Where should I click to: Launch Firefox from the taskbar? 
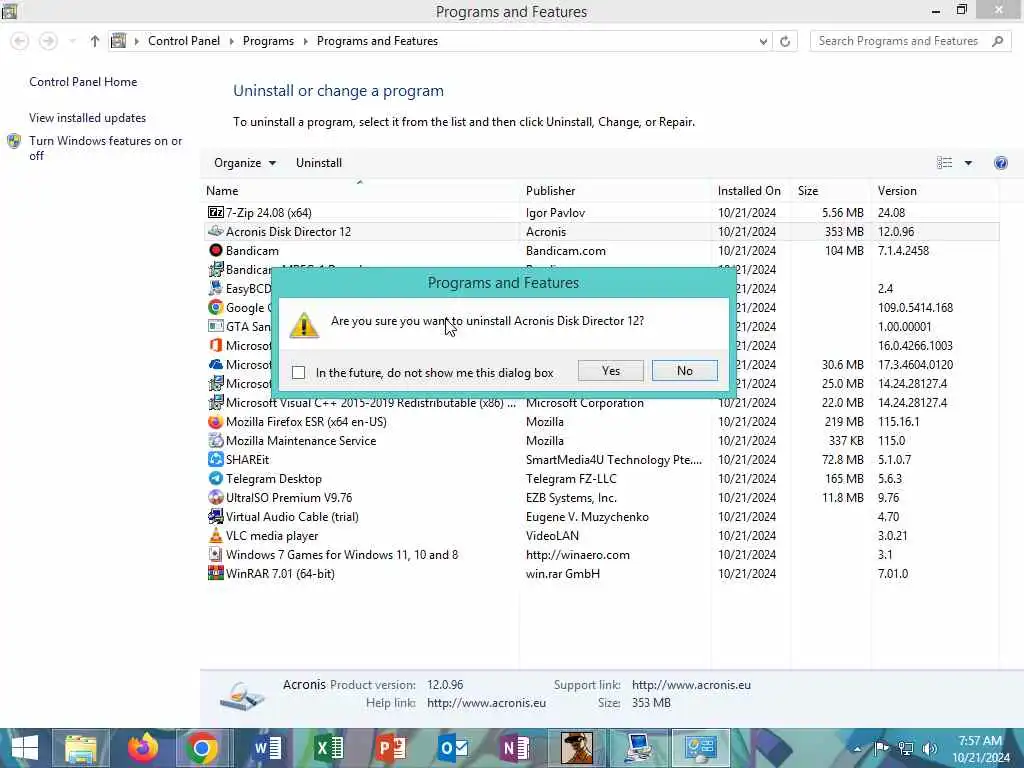[142, 748]
